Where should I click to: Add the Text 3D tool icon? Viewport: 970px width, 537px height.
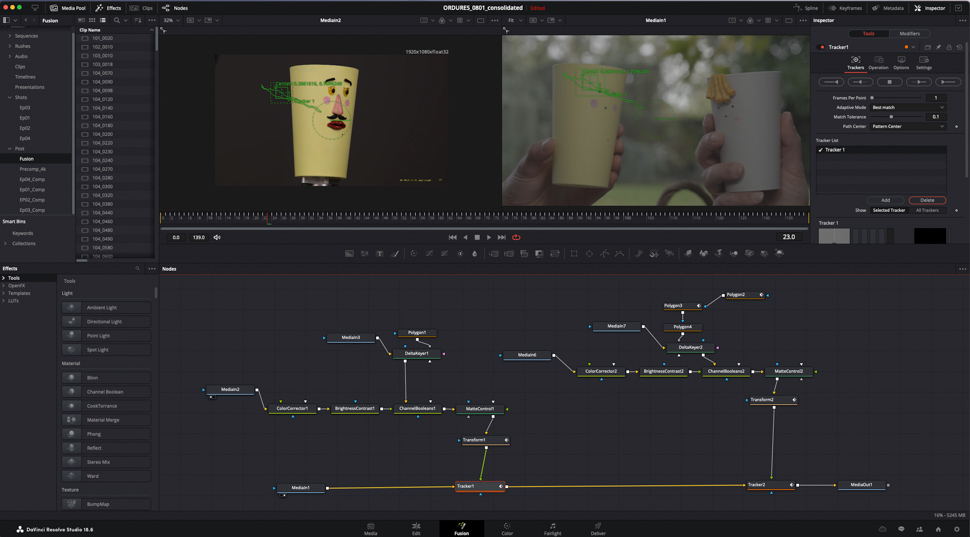(x=719, y=254)
